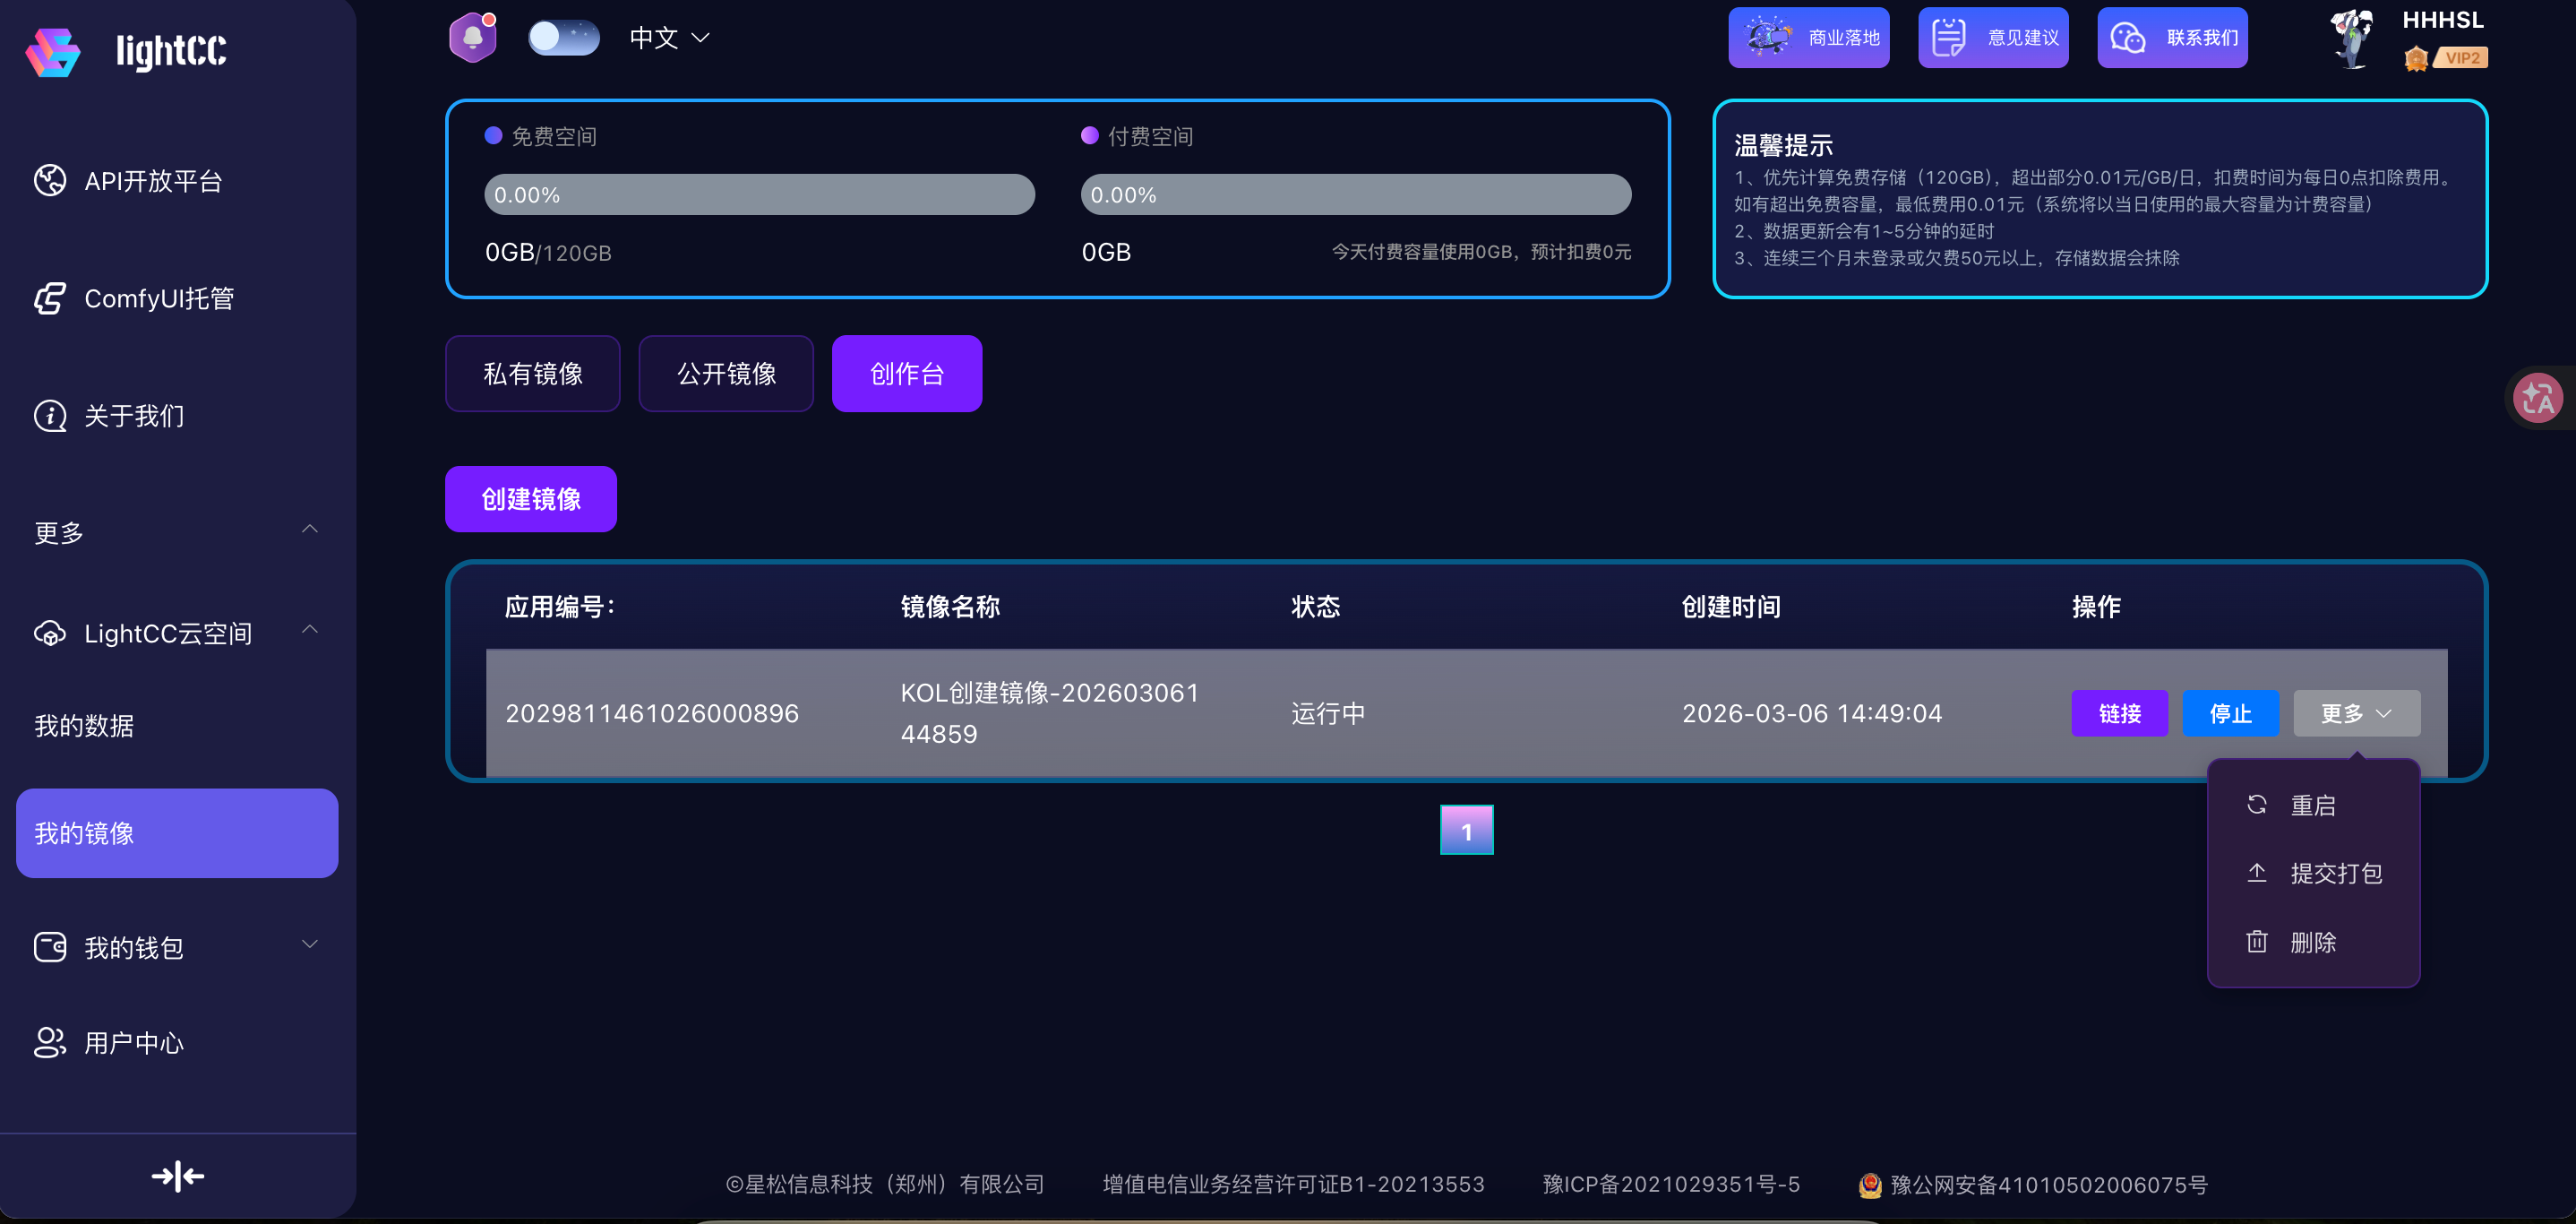This screenshot has height=1224, width=2576.
Task: Click the 商业落地 planet icon button
Action: point(1808,38)
